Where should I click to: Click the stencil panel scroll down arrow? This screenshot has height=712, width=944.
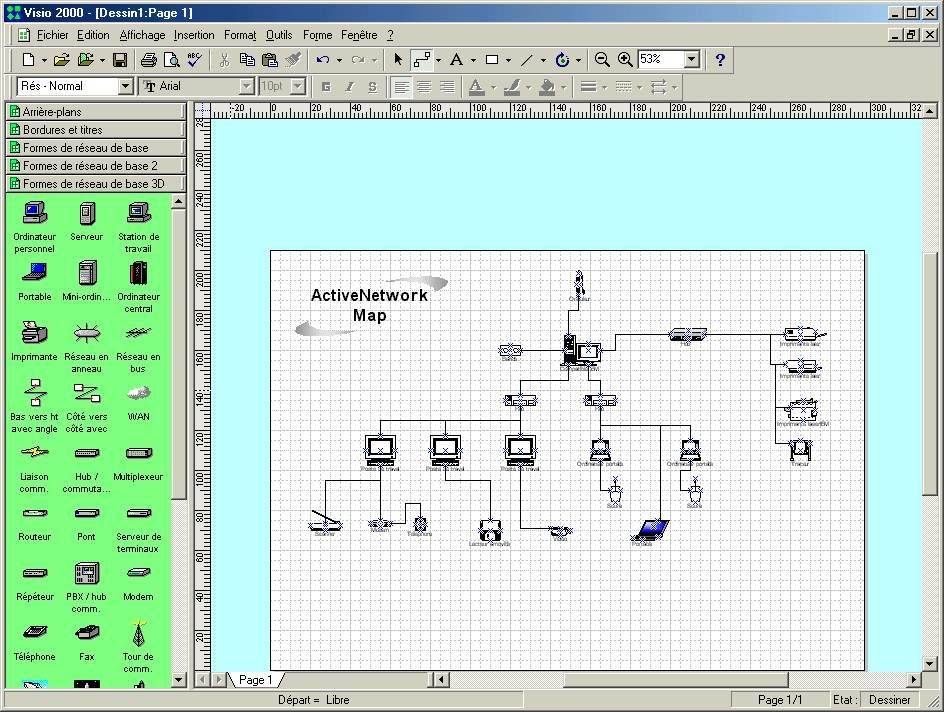[x=178, y=679]
